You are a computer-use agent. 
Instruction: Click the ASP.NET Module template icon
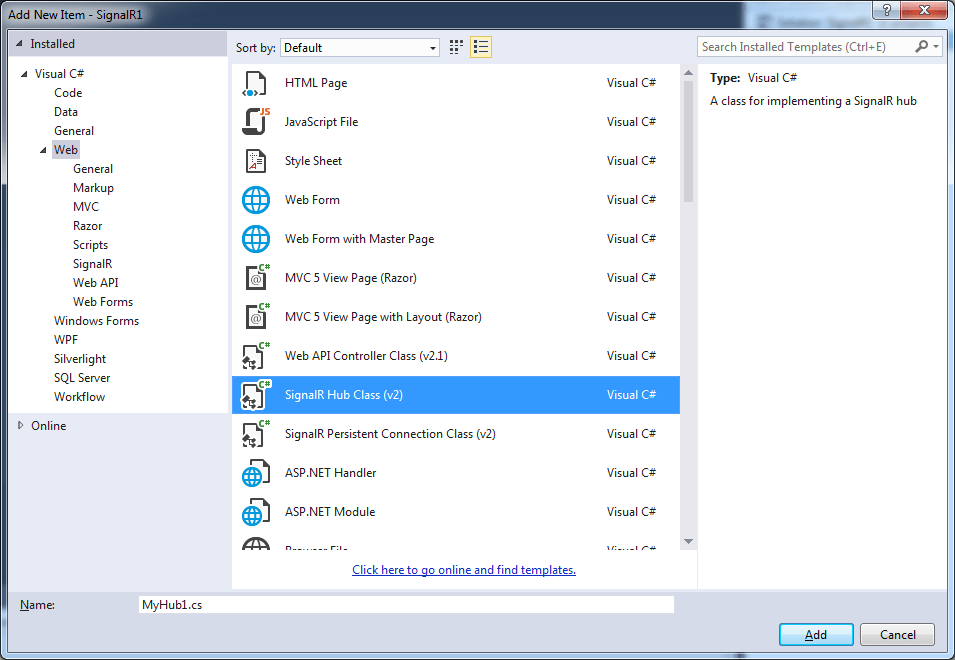(256, 511)
